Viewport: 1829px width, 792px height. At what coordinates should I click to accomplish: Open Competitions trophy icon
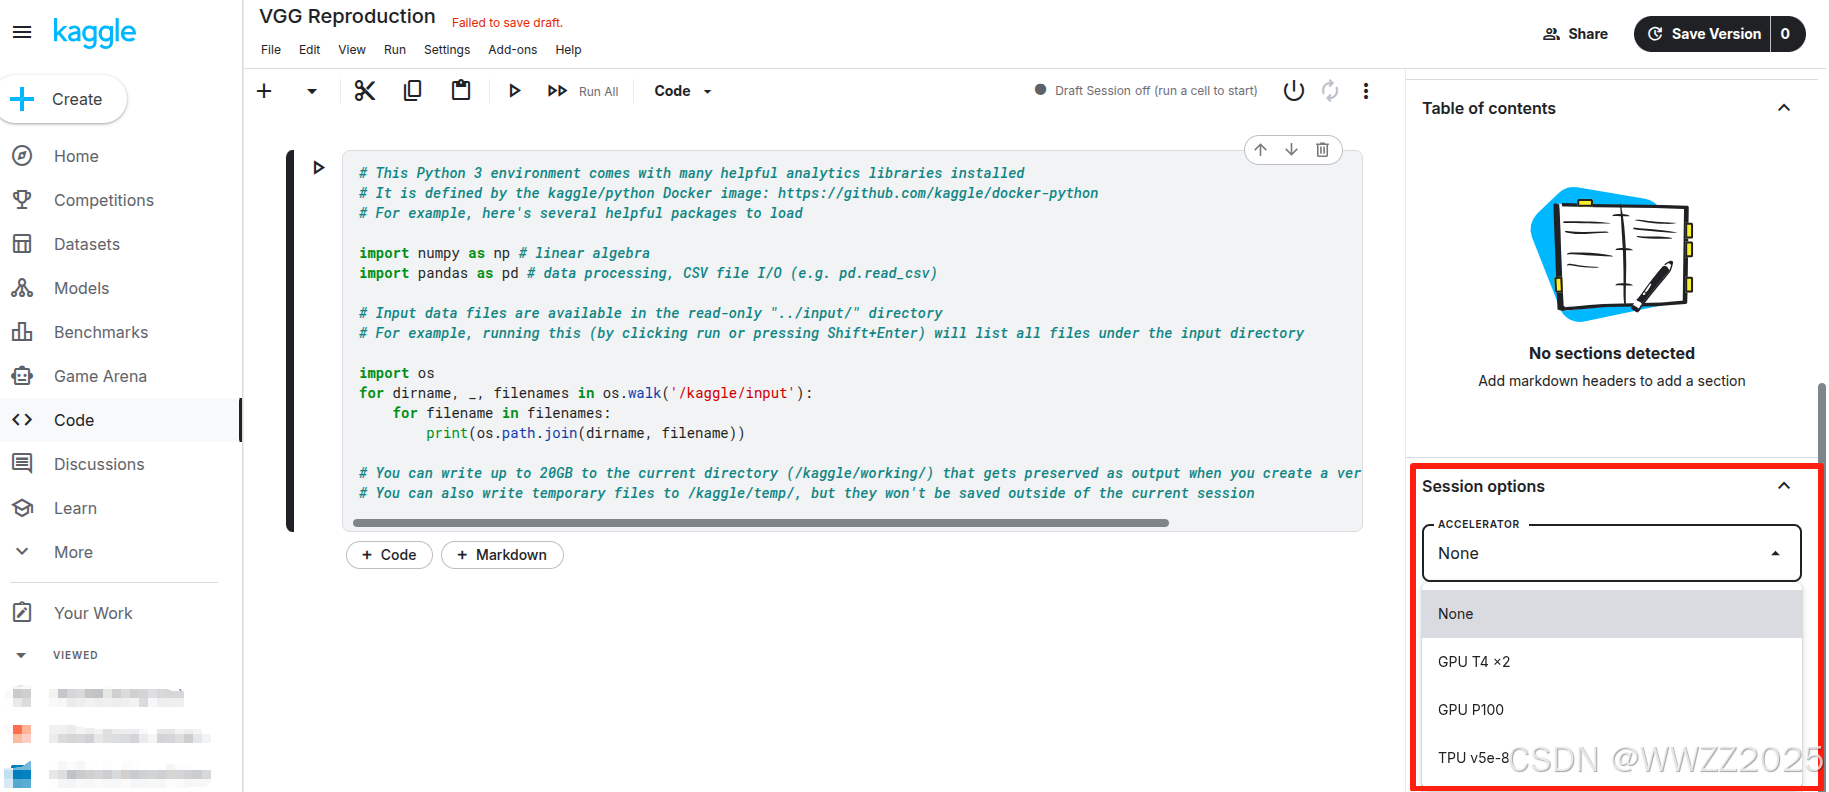click(x=22, y=200)
